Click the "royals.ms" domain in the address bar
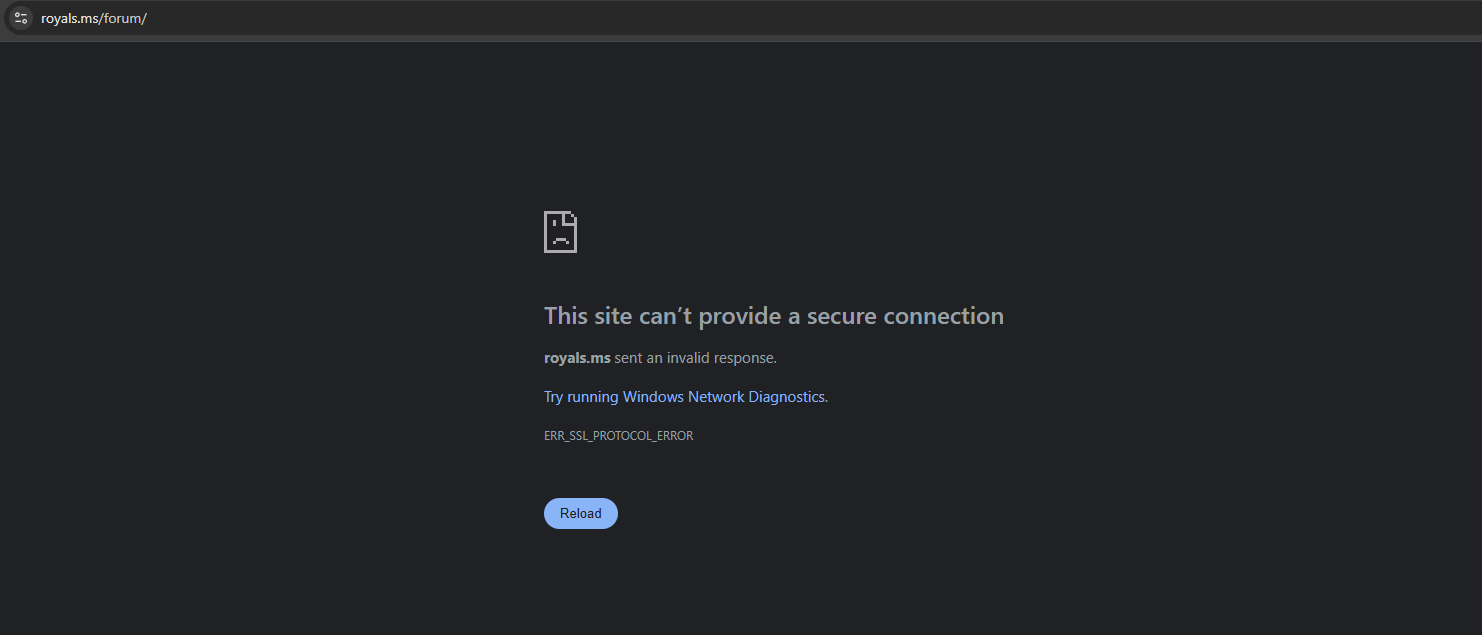Screen dimensions: 1482x635 (x=69, y=19)
